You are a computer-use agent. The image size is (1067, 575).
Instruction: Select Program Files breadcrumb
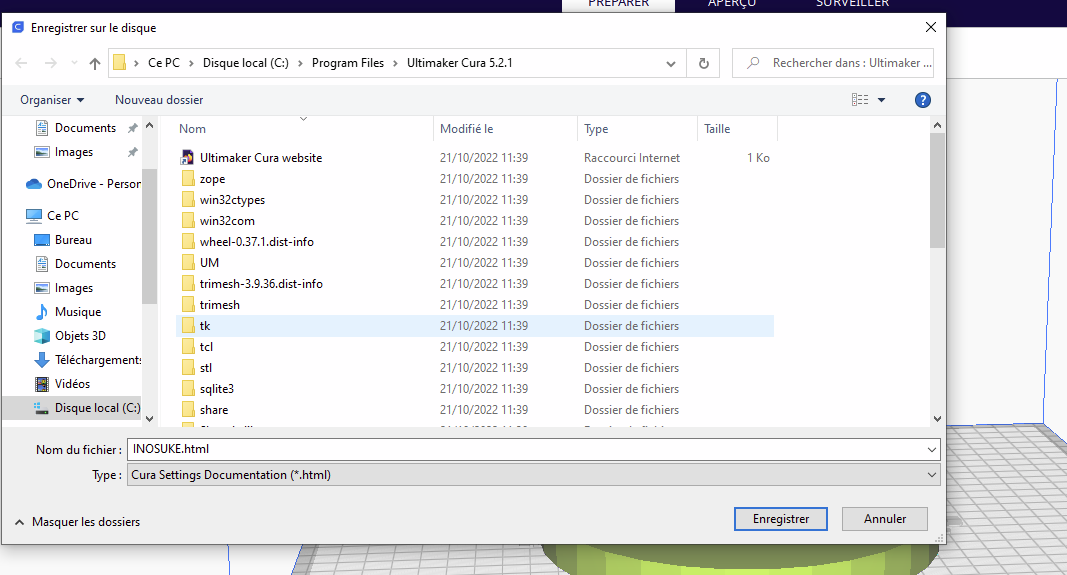[348, 63]
